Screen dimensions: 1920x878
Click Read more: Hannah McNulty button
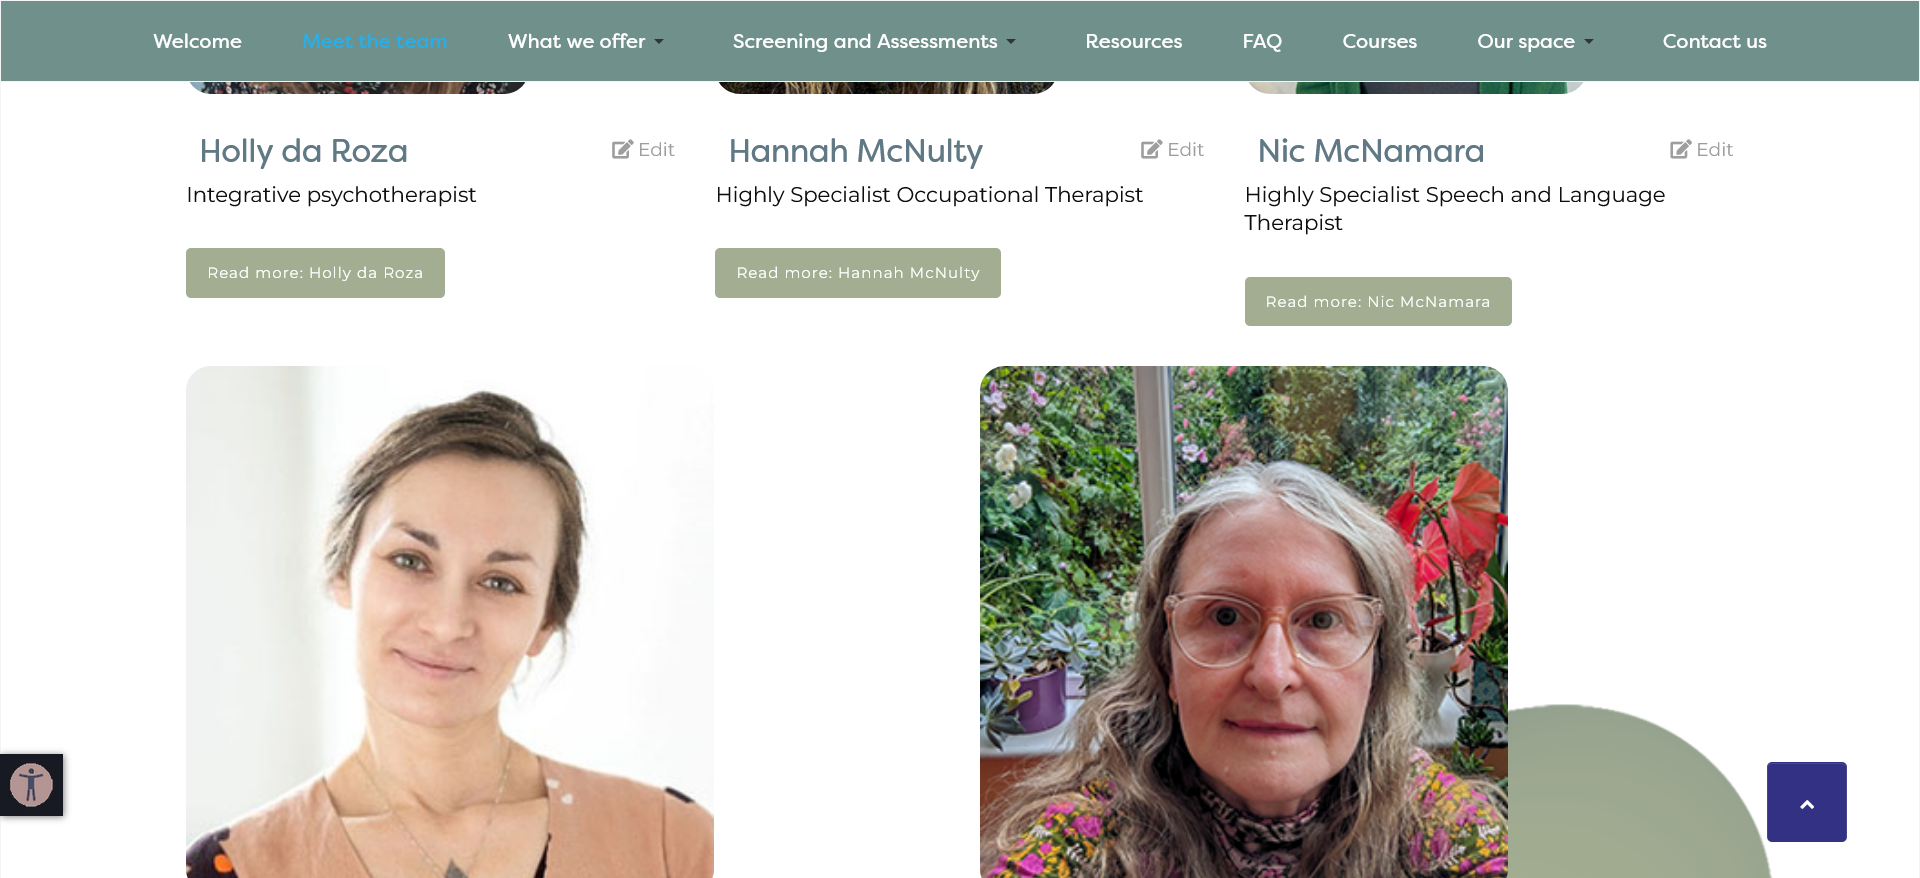[858, 273]
